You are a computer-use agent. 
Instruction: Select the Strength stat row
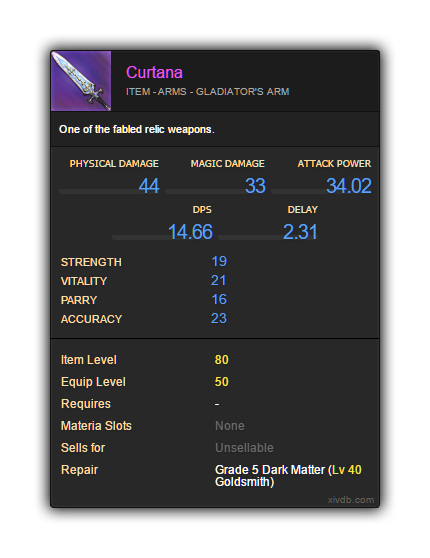[x=144, y=262]
